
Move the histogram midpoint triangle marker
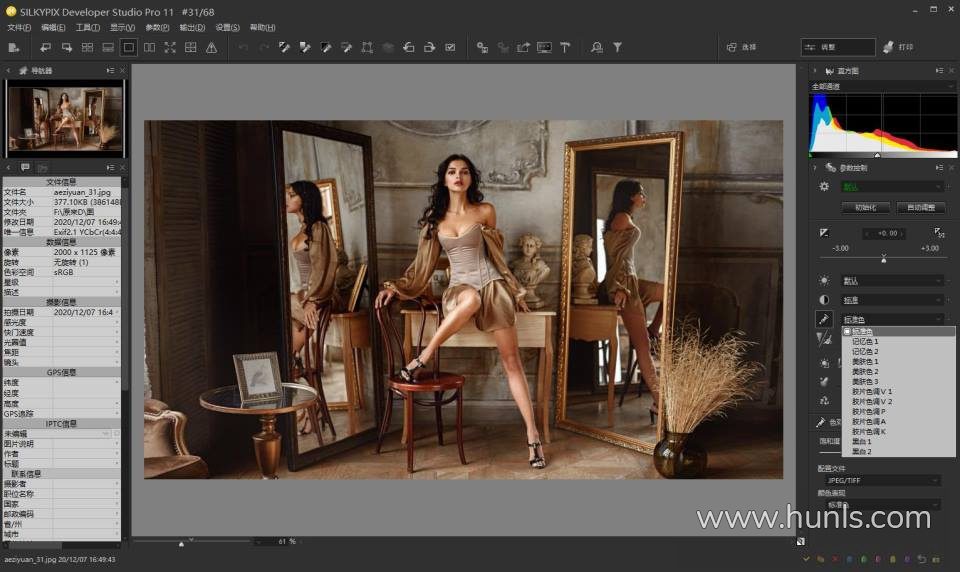click(877, 155)
